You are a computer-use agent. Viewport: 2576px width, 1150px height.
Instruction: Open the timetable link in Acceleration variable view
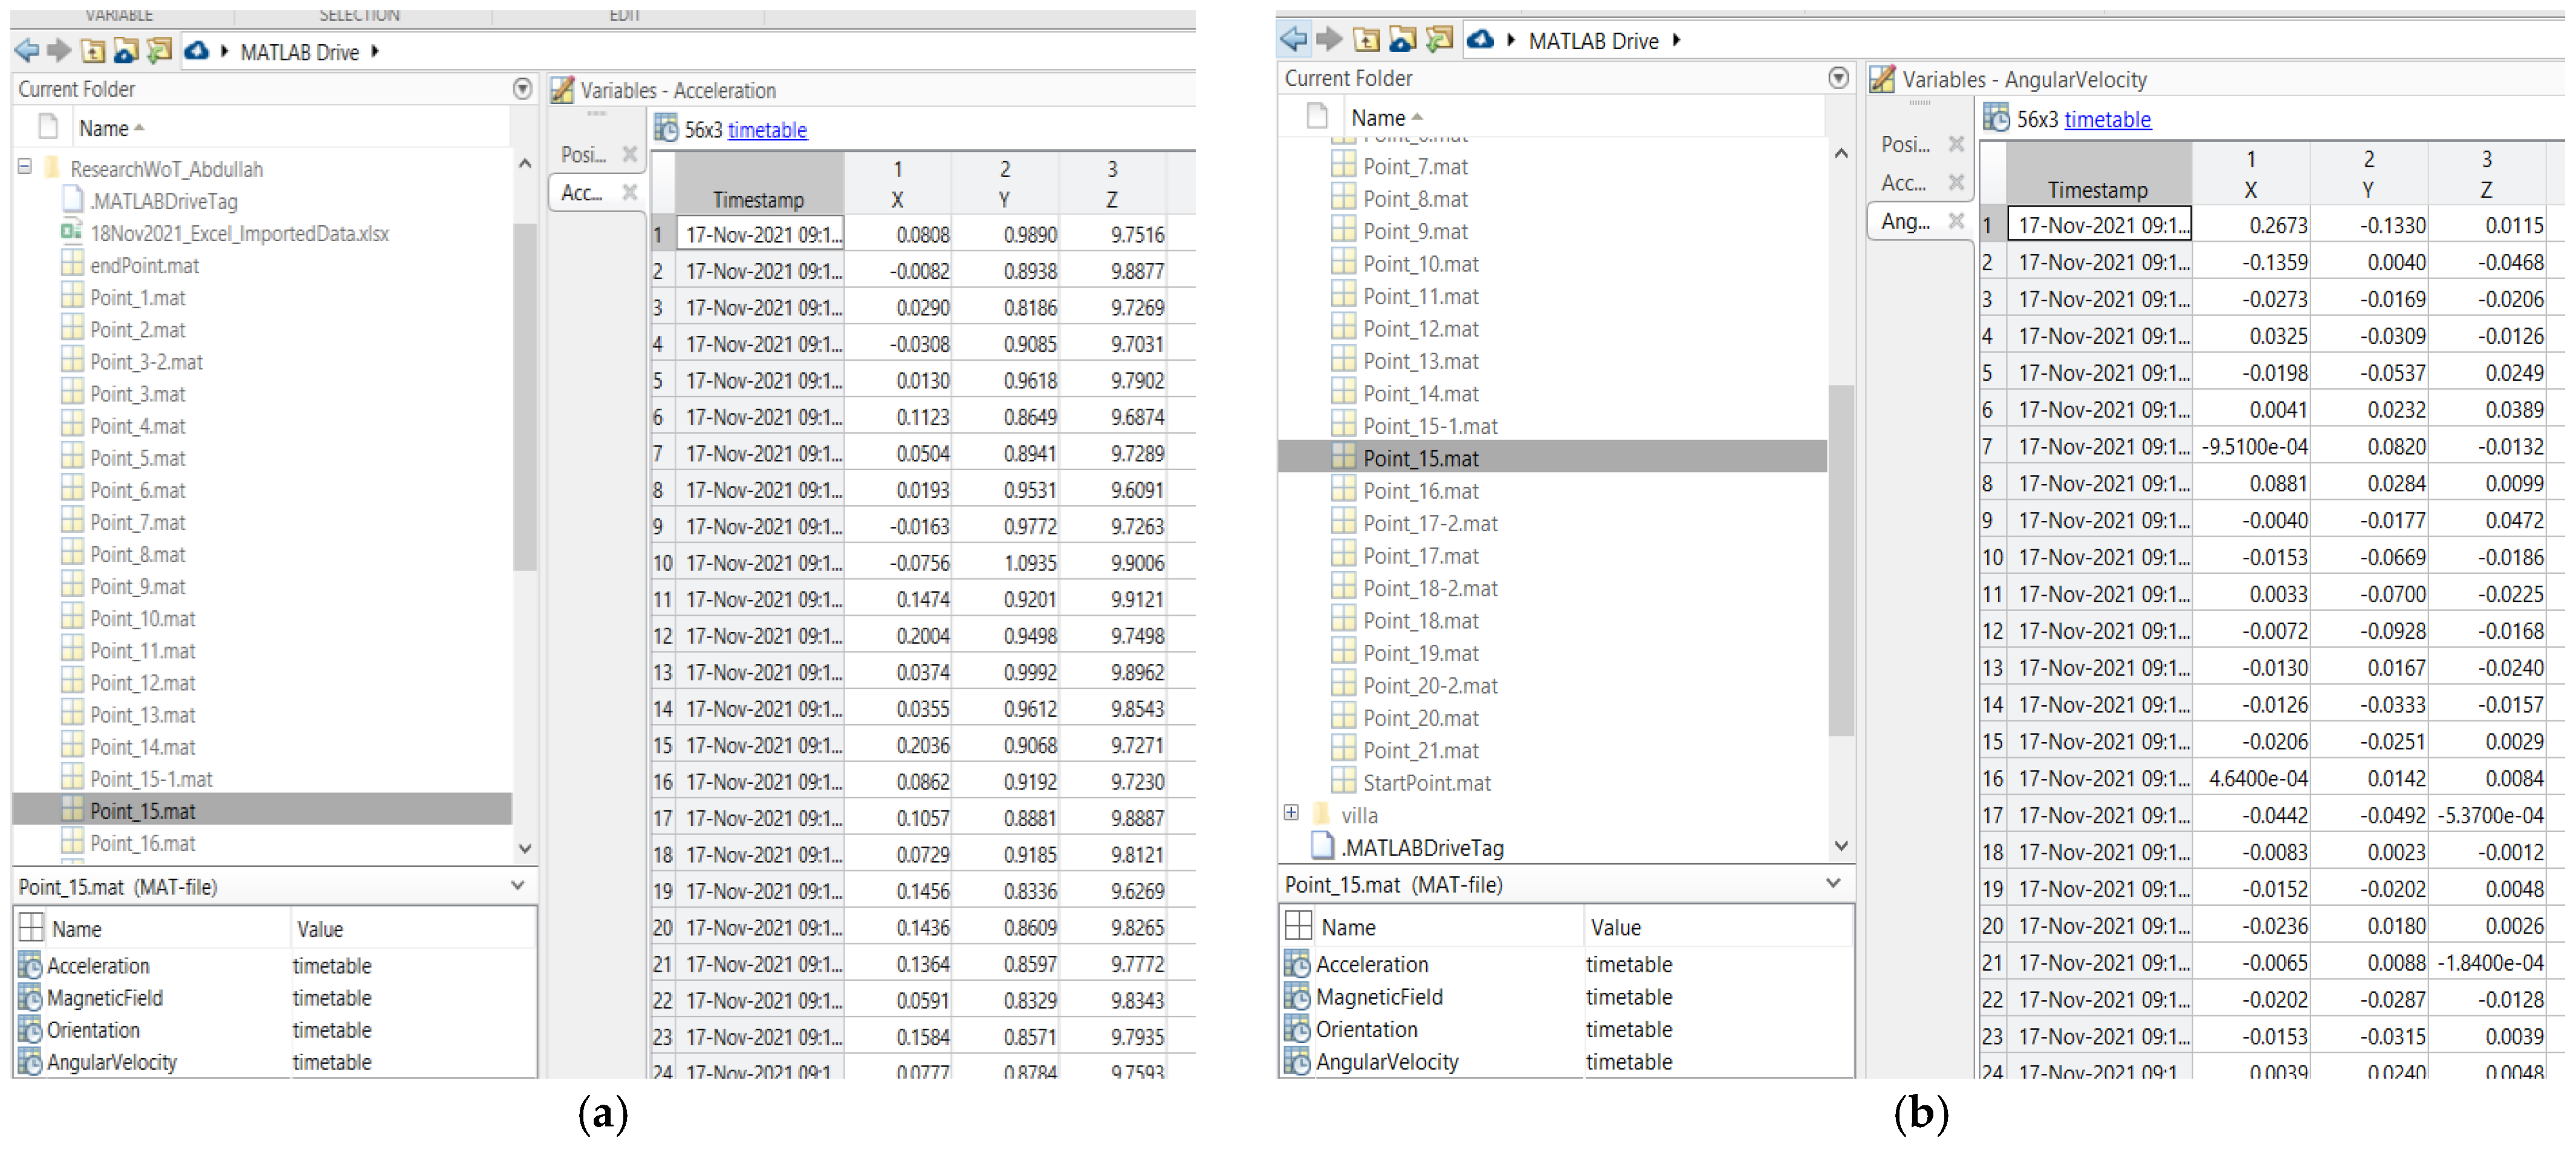767,130
